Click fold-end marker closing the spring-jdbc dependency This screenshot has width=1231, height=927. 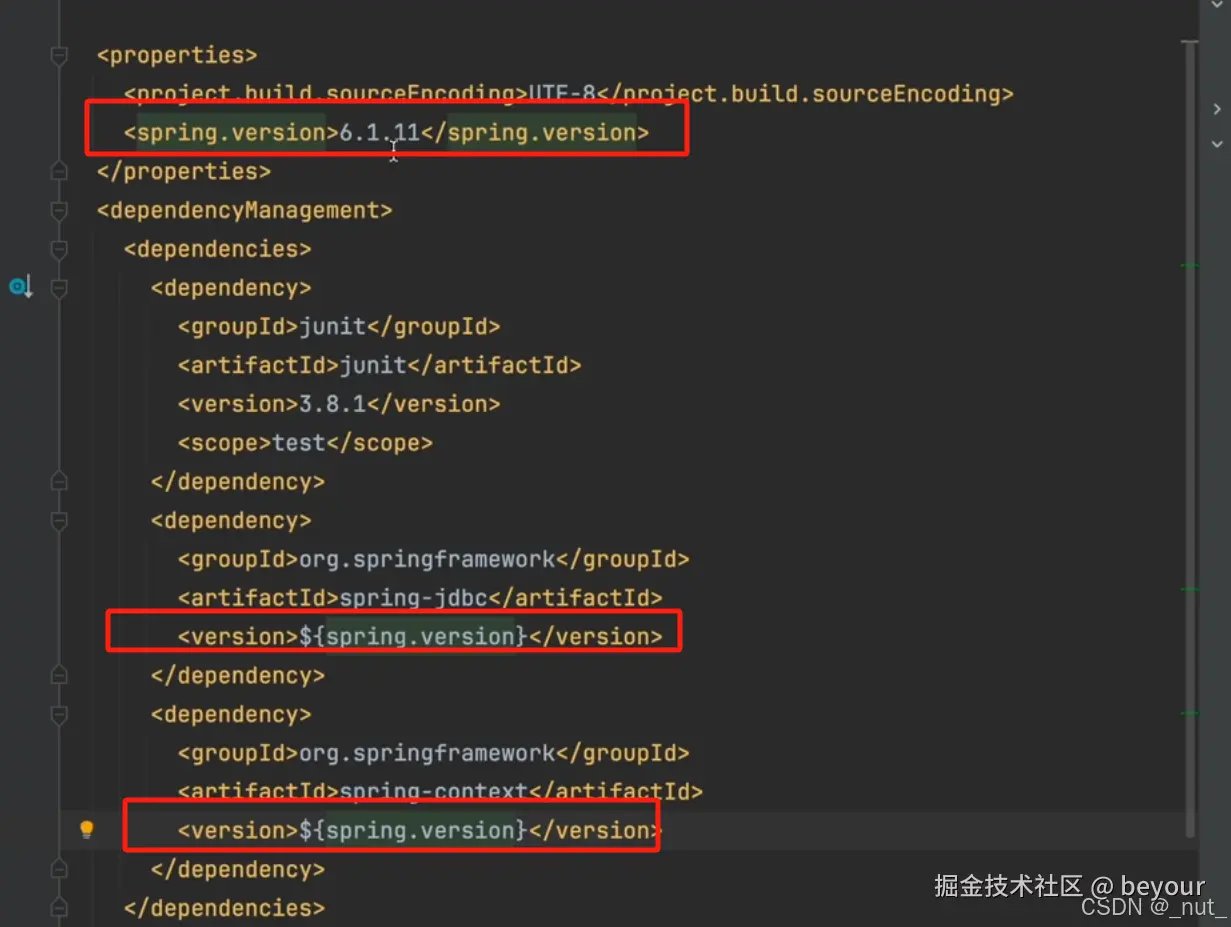point(59,676)
